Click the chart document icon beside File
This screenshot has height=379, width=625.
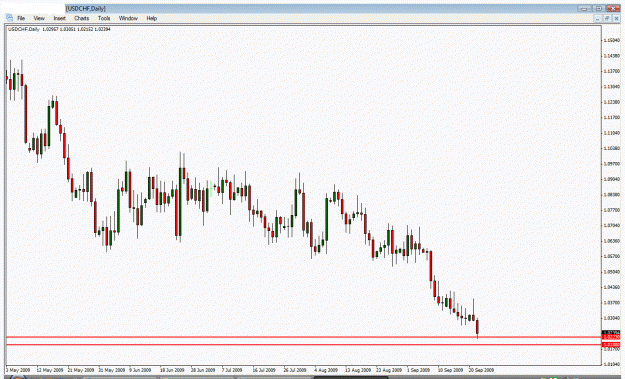(x=9, y=18)
